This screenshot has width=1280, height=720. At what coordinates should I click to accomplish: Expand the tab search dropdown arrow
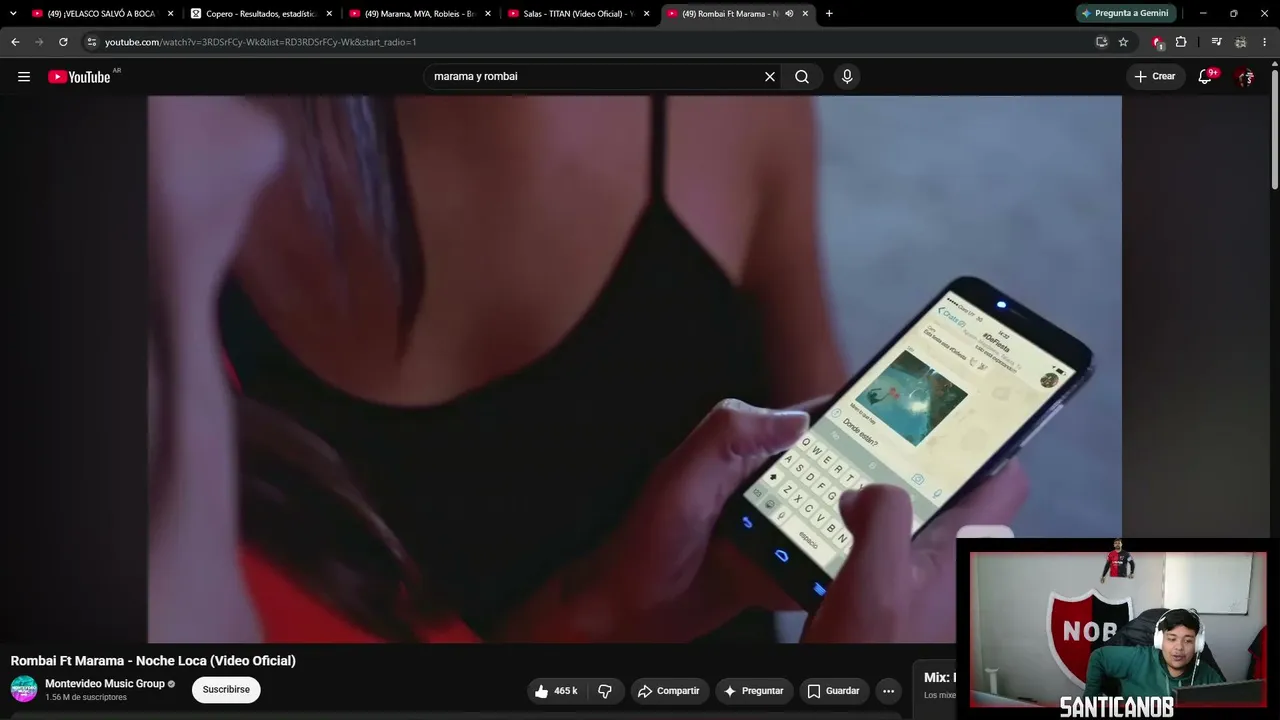pos(13,14)
